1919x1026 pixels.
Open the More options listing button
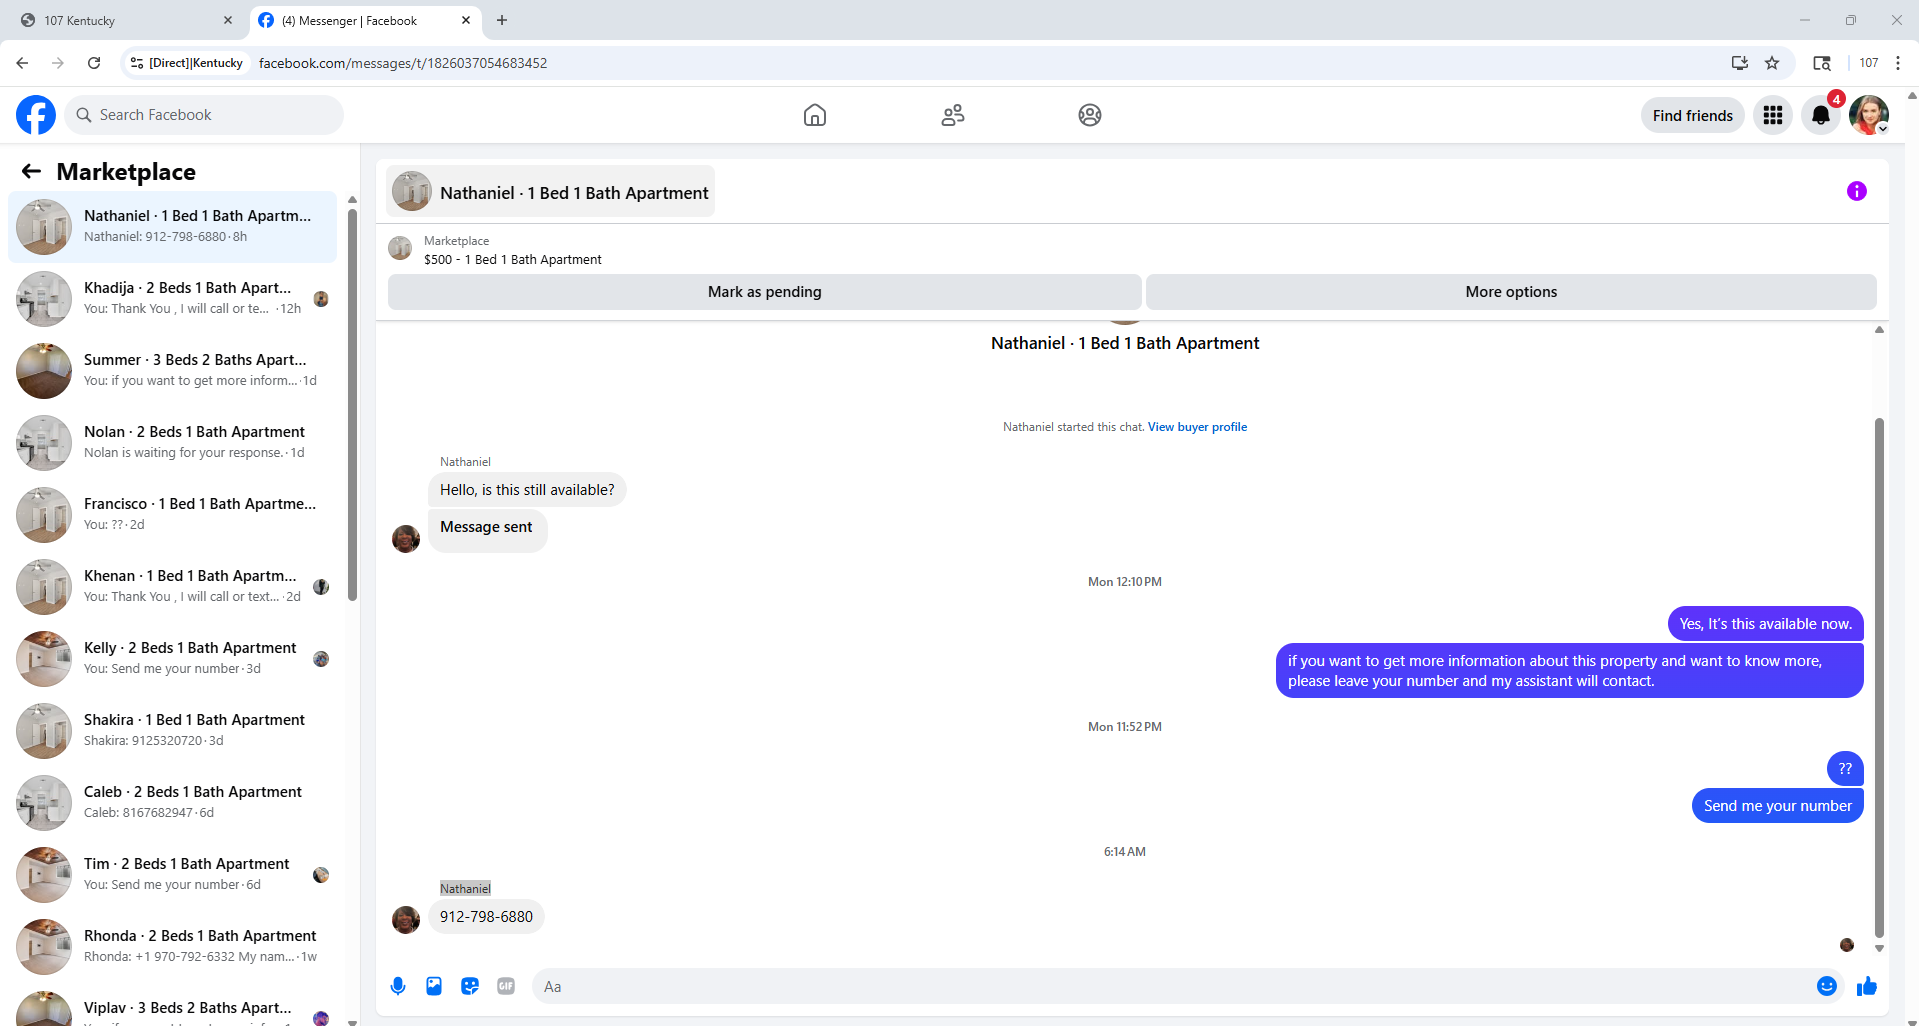click(1511, 292)
